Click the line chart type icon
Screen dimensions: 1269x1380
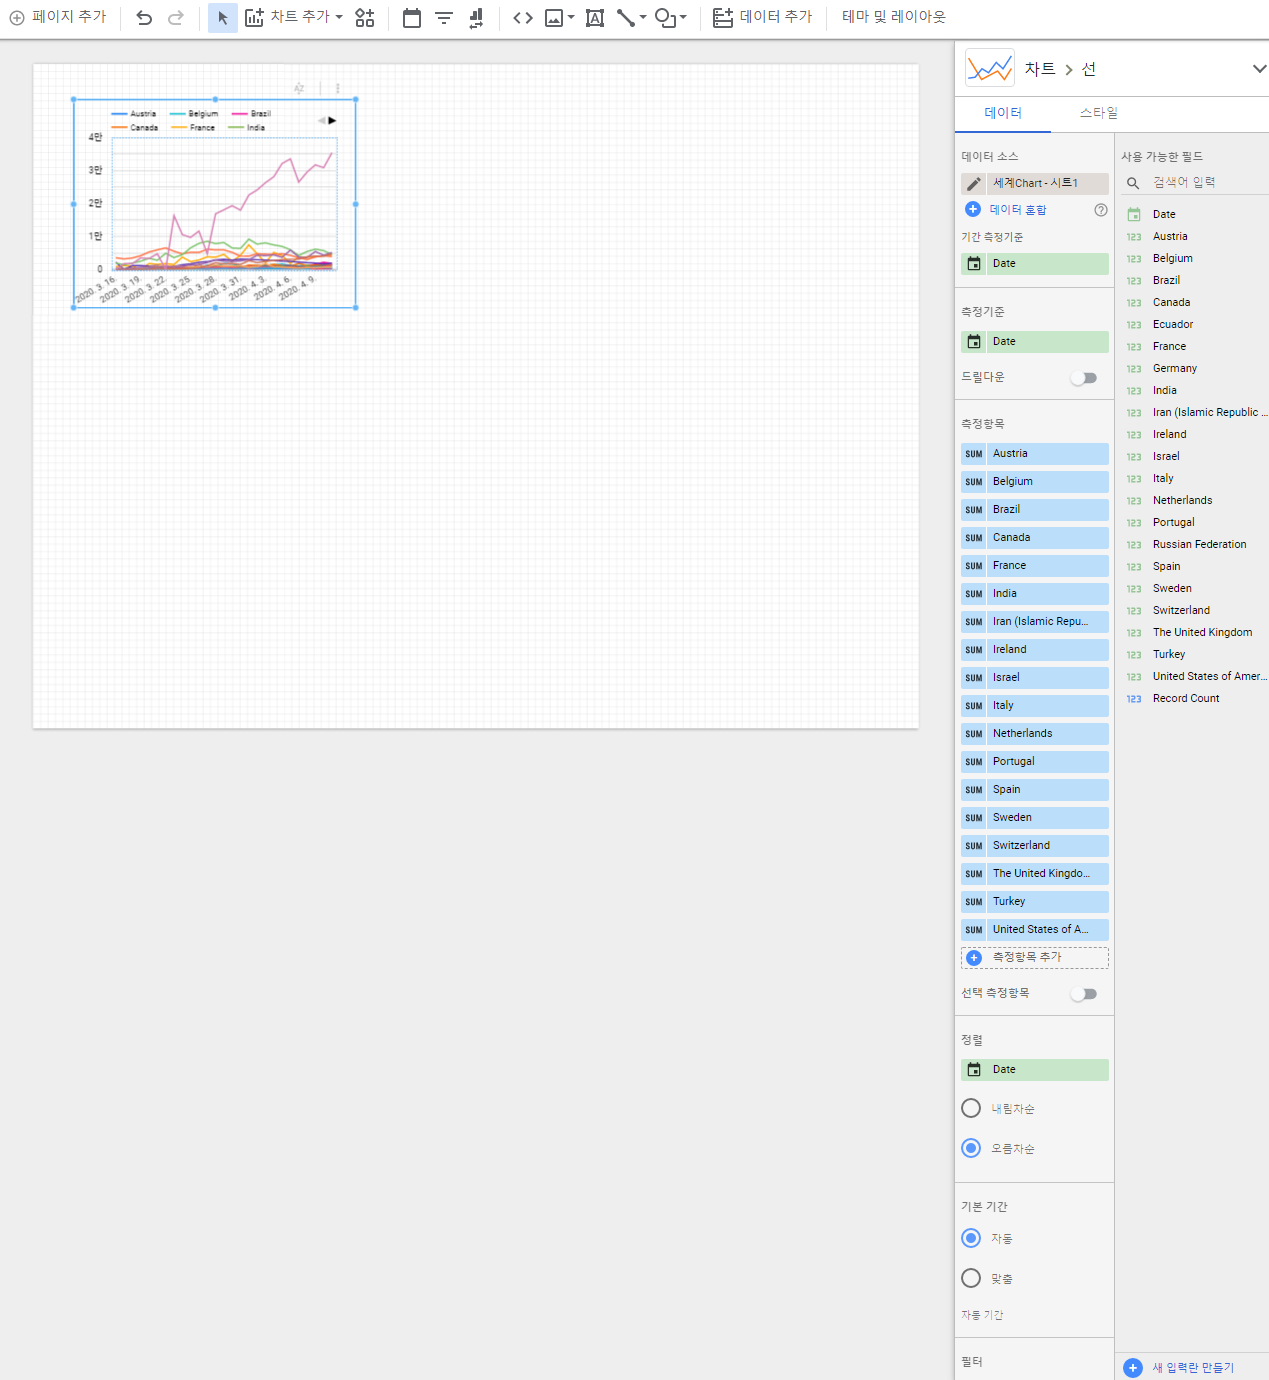tap(990, 68)
